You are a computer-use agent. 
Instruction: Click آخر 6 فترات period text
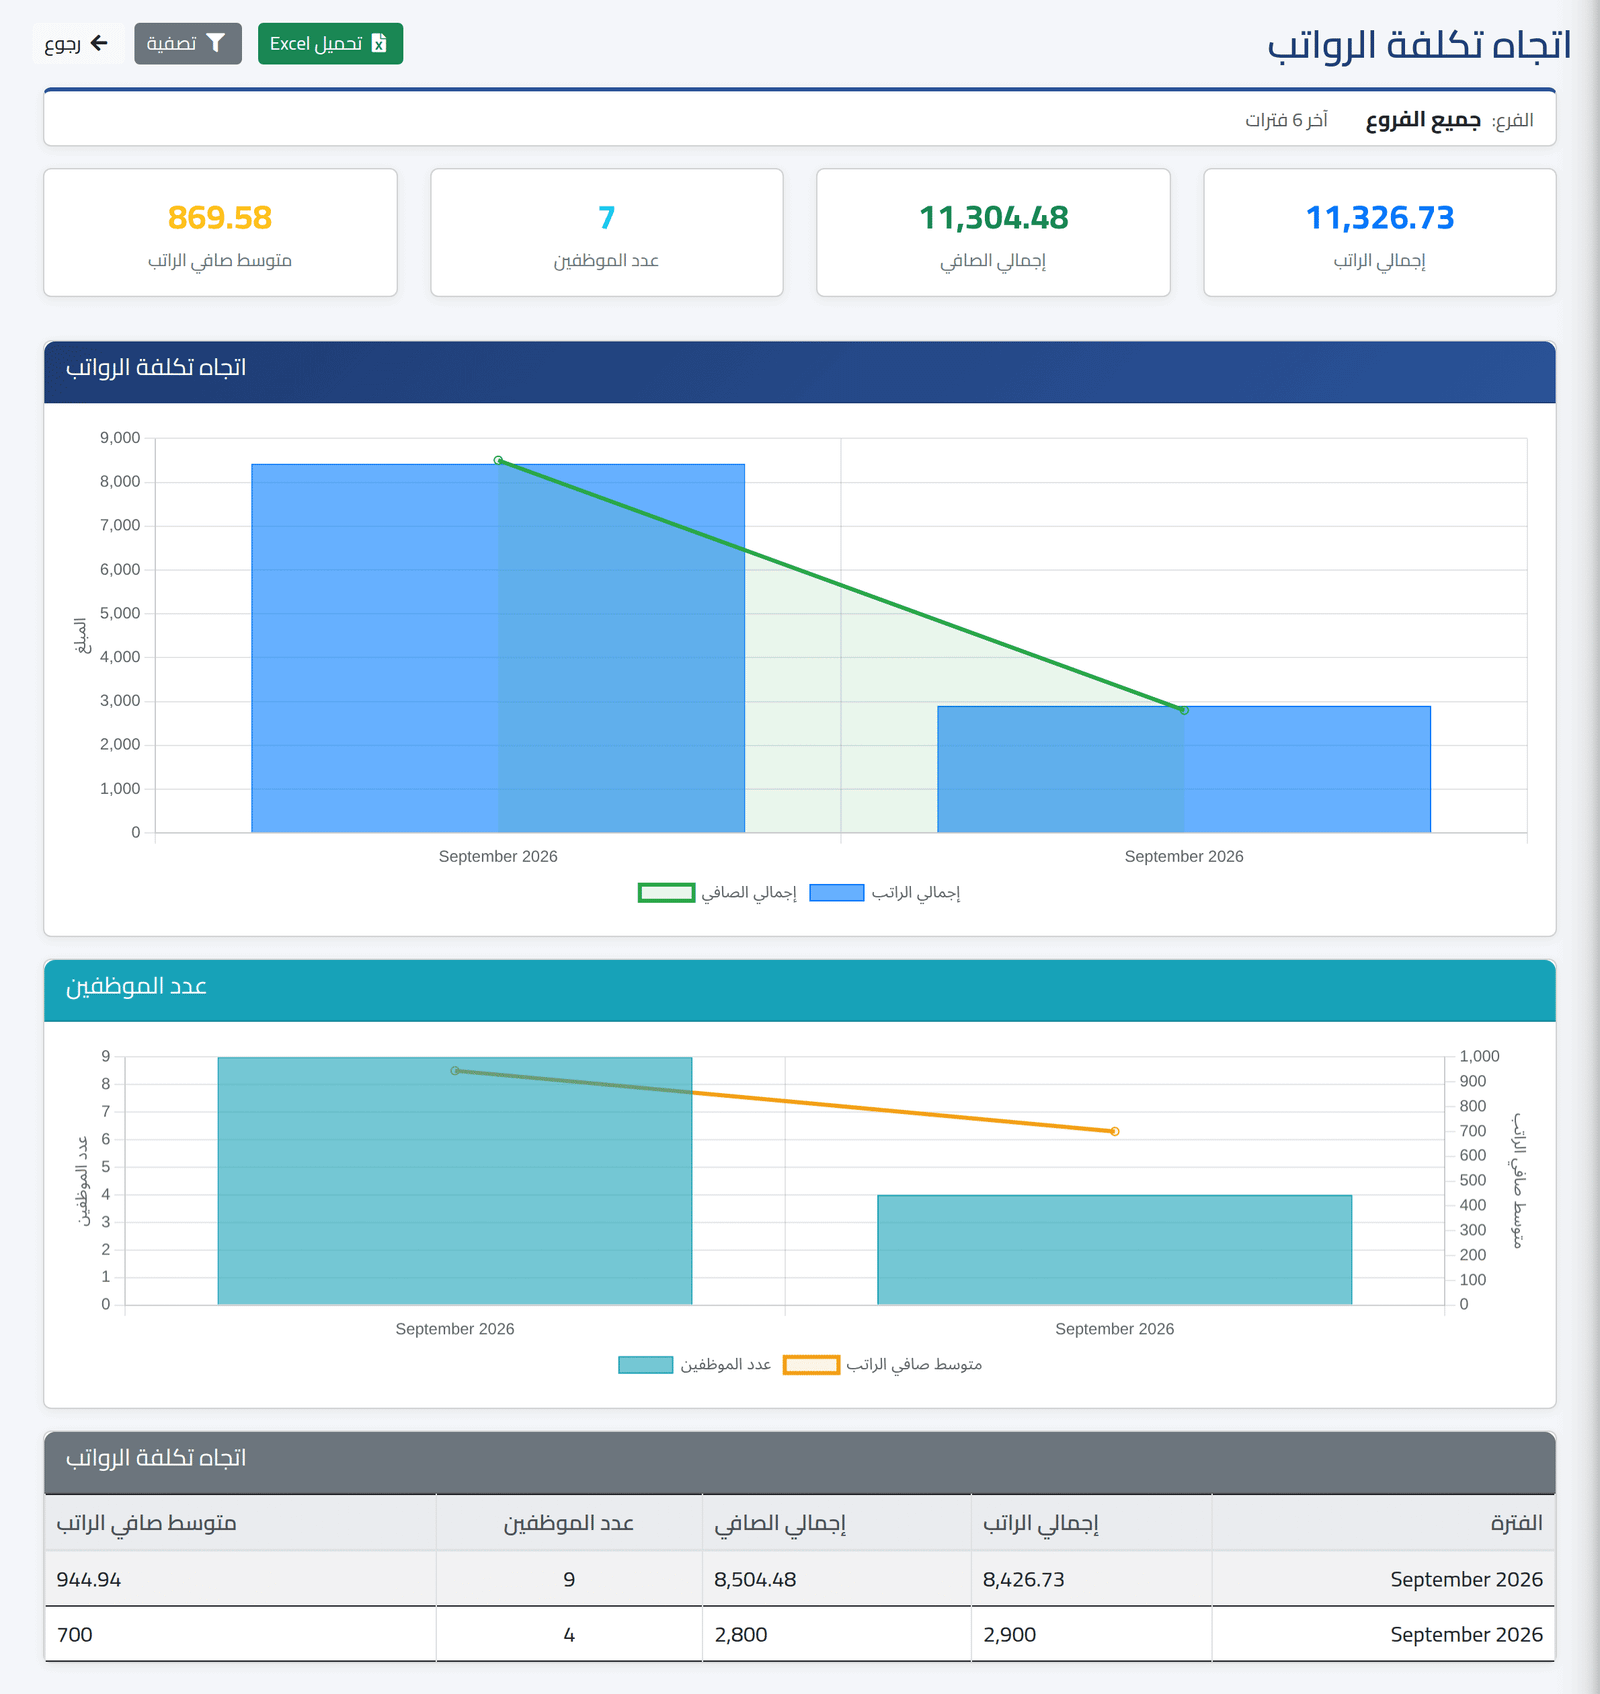(1286, 120)
